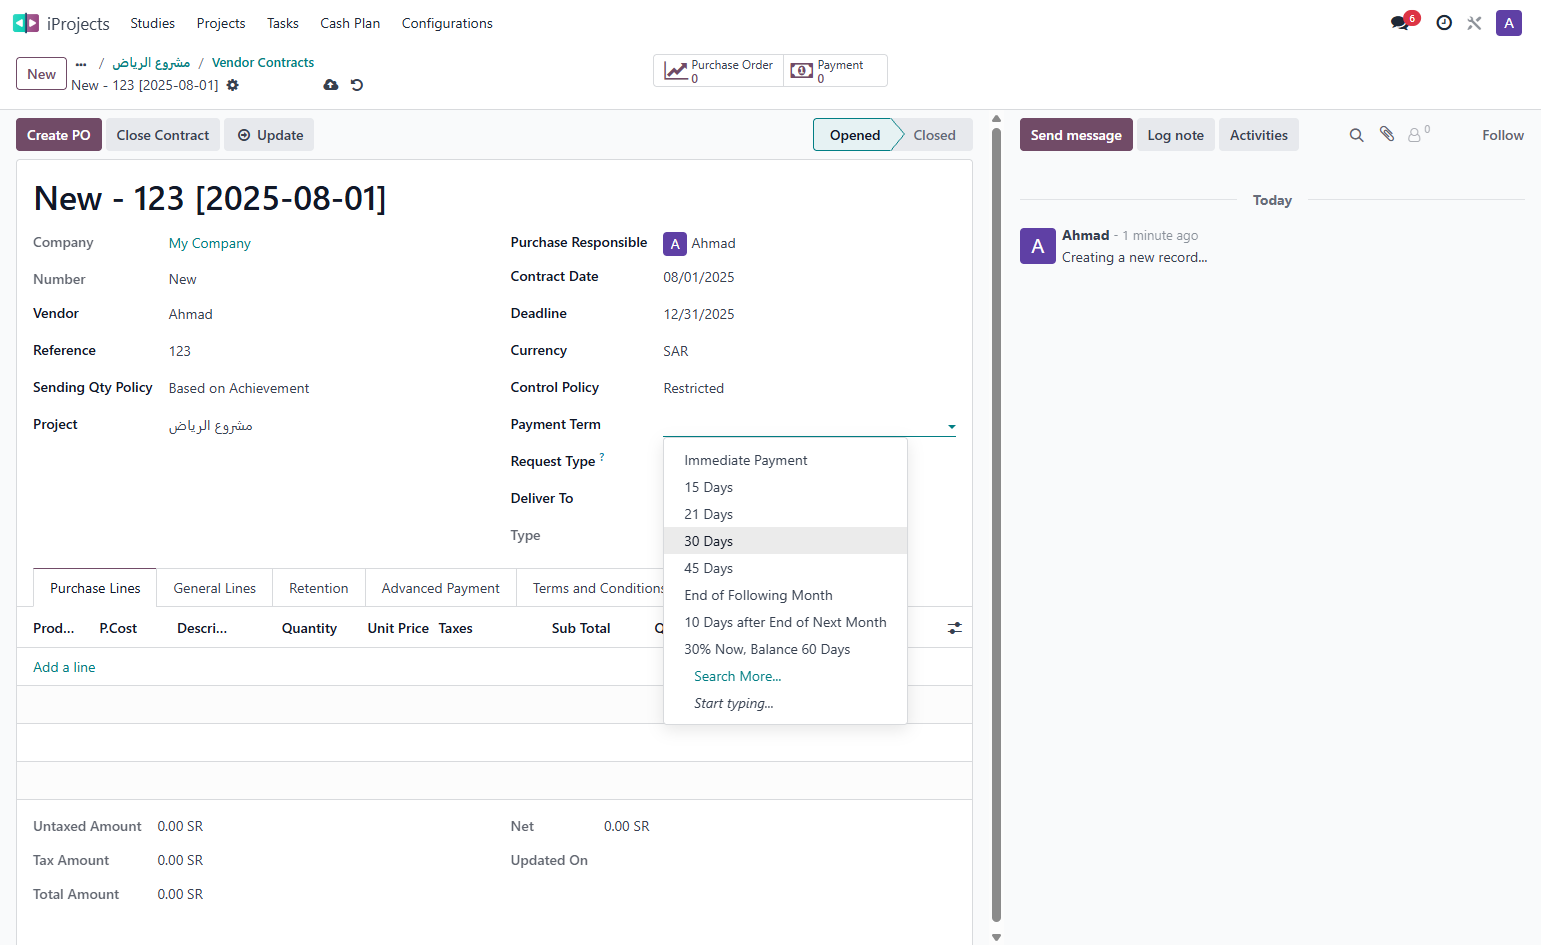This screenshot has width=1541, height=945.
Task: Pick End of Following Month option
Action: click(x=785, y=595)
